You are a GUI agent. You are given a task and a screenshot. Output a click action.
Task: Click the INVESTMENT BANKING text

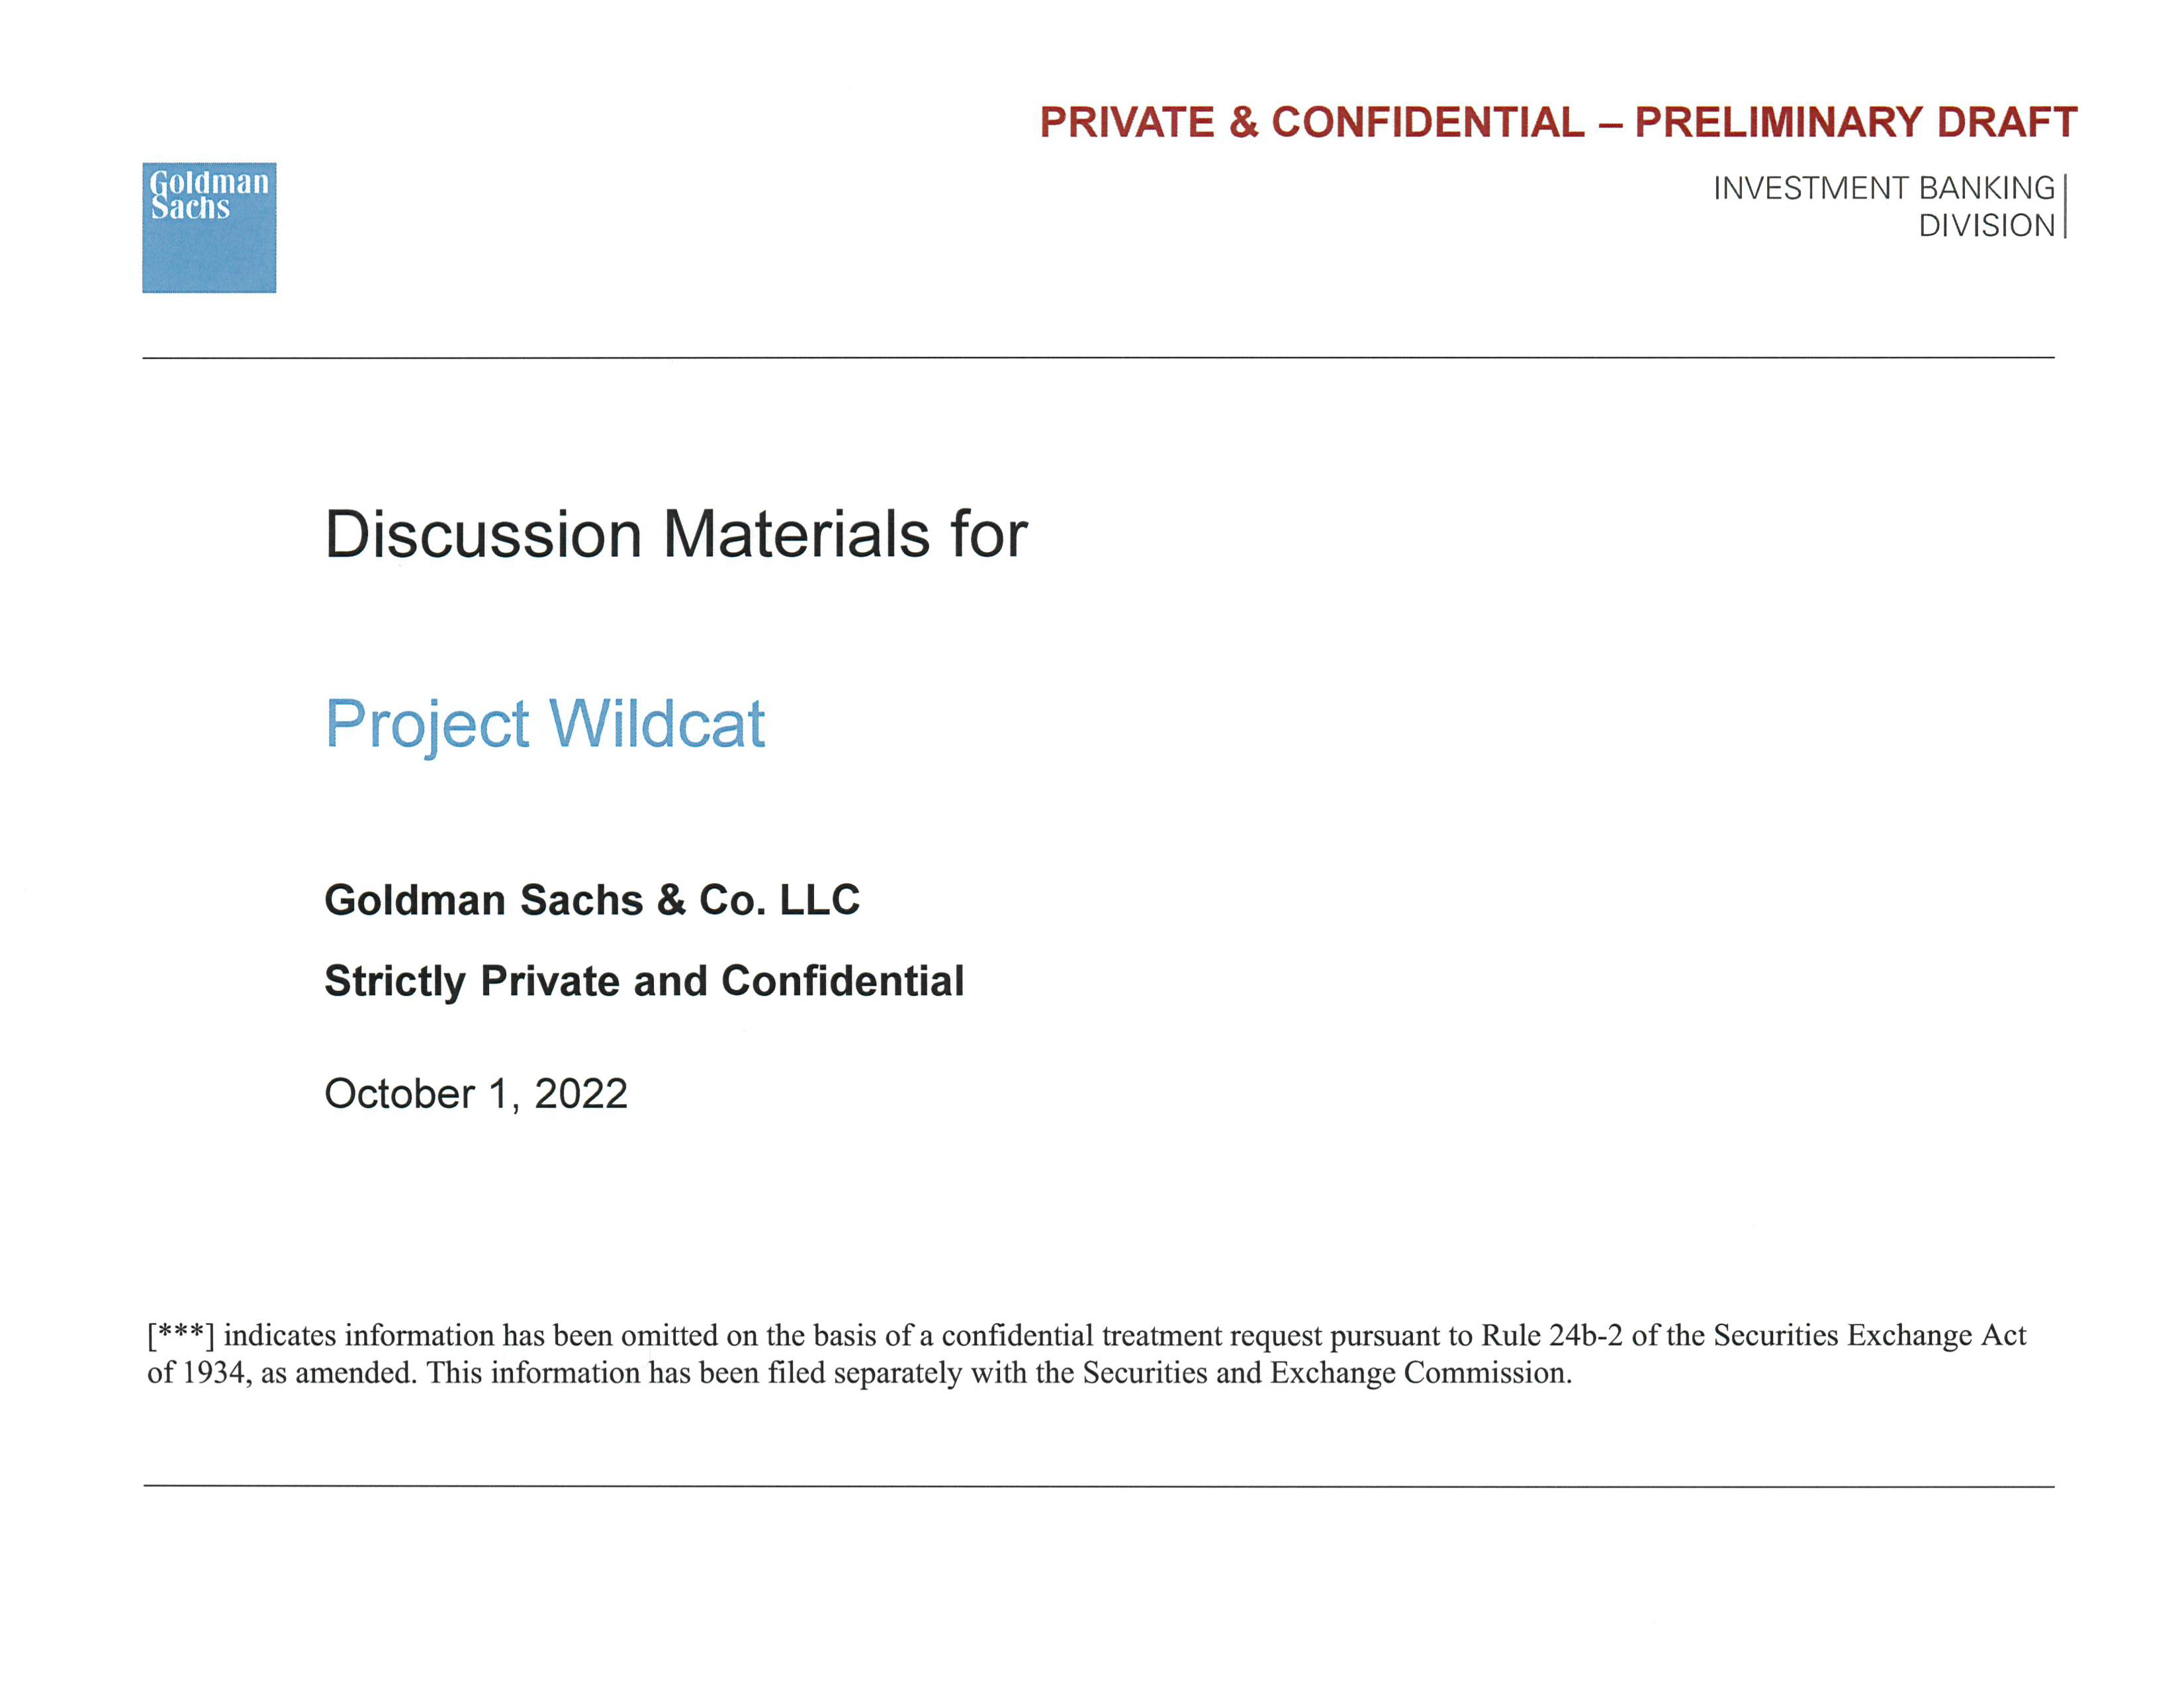[1883, 188]
